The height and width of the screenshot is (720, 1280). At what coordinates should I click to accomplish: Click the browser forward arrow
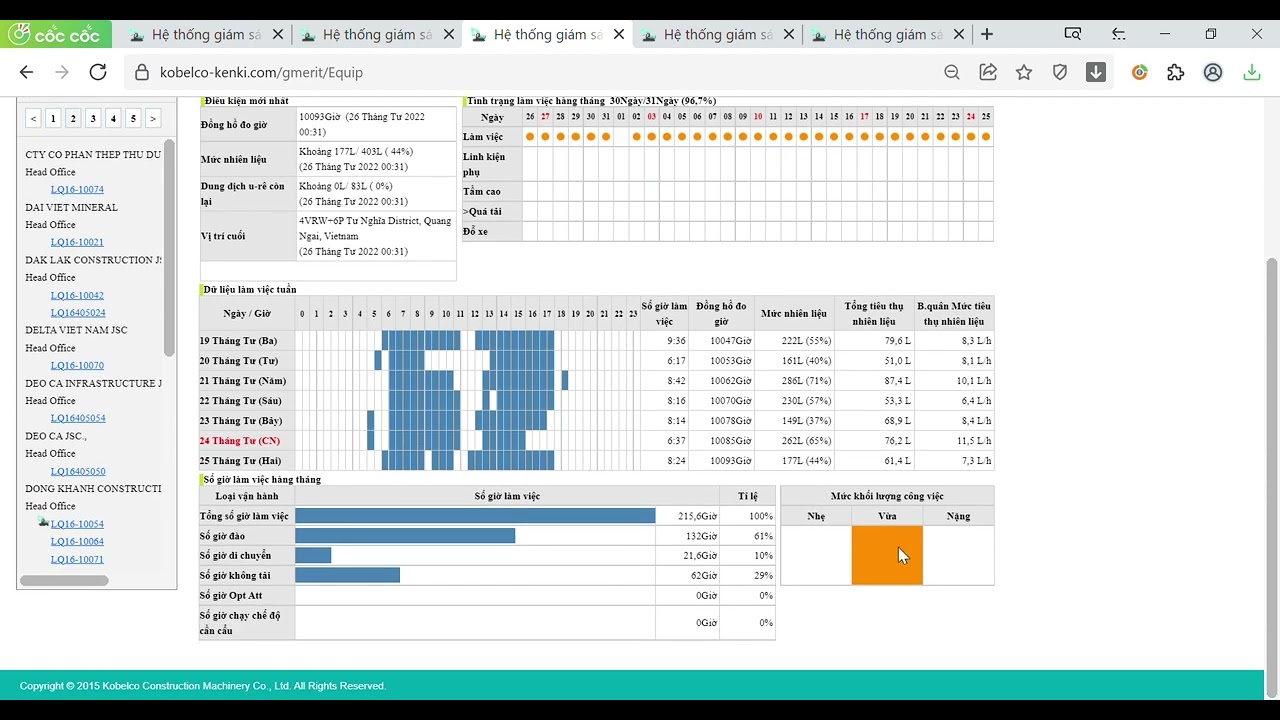62,72
